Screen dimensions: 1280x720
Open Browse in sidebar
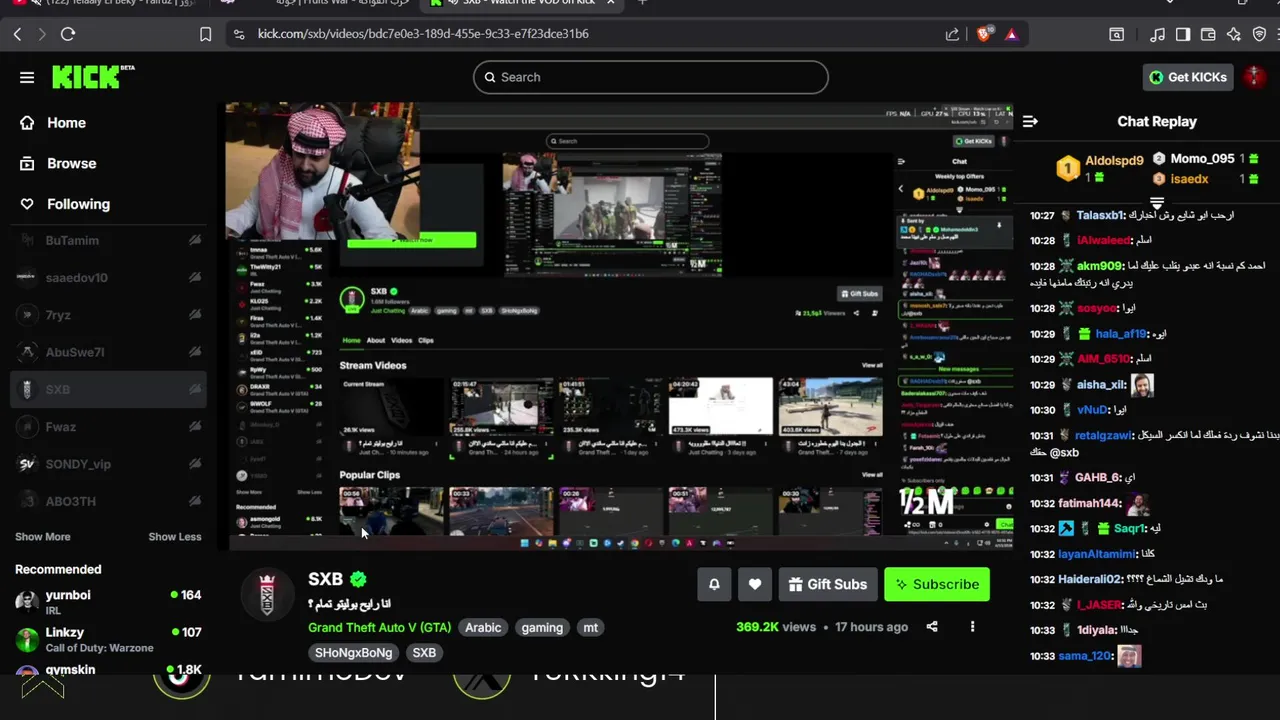tap(71, 163)
